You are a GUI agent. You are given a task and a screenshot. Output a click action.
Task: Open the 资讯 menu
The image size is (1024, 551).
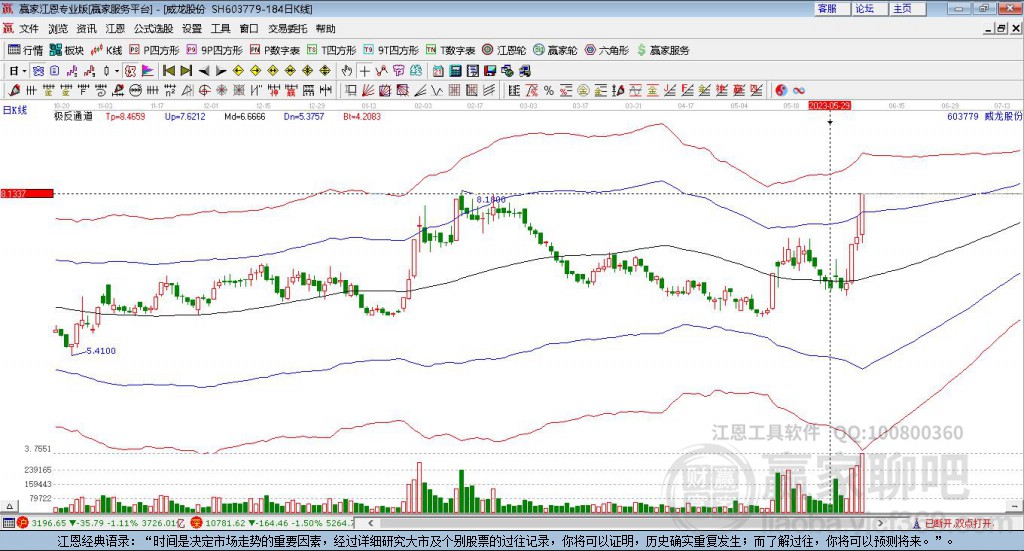tap(86, 29)
